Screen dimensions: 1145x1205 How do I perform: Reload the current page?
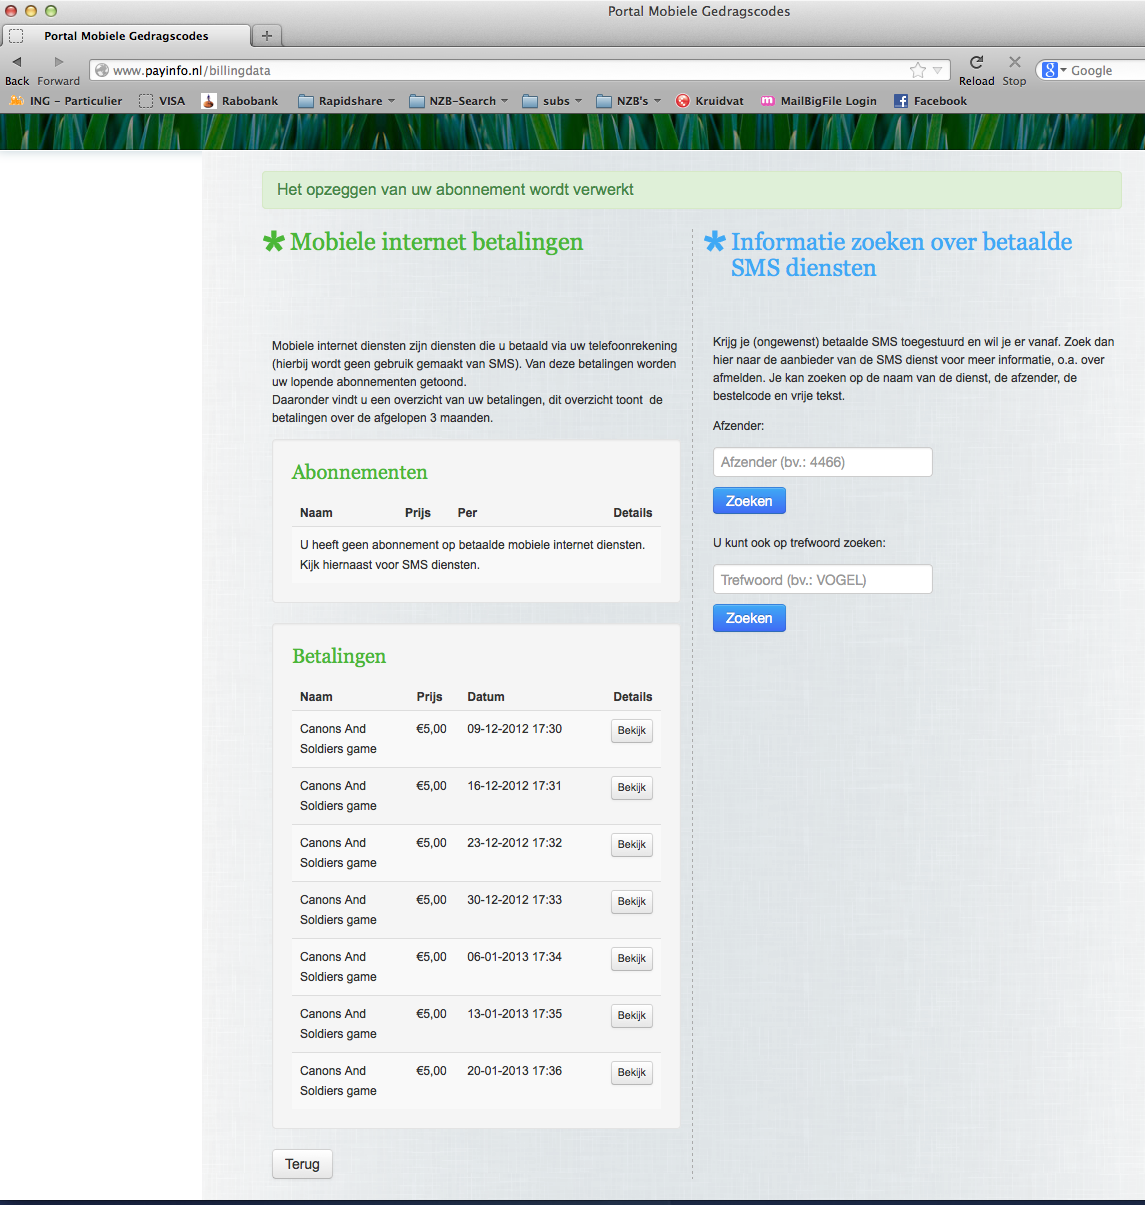pyautogui.click(x=976, y=62)
